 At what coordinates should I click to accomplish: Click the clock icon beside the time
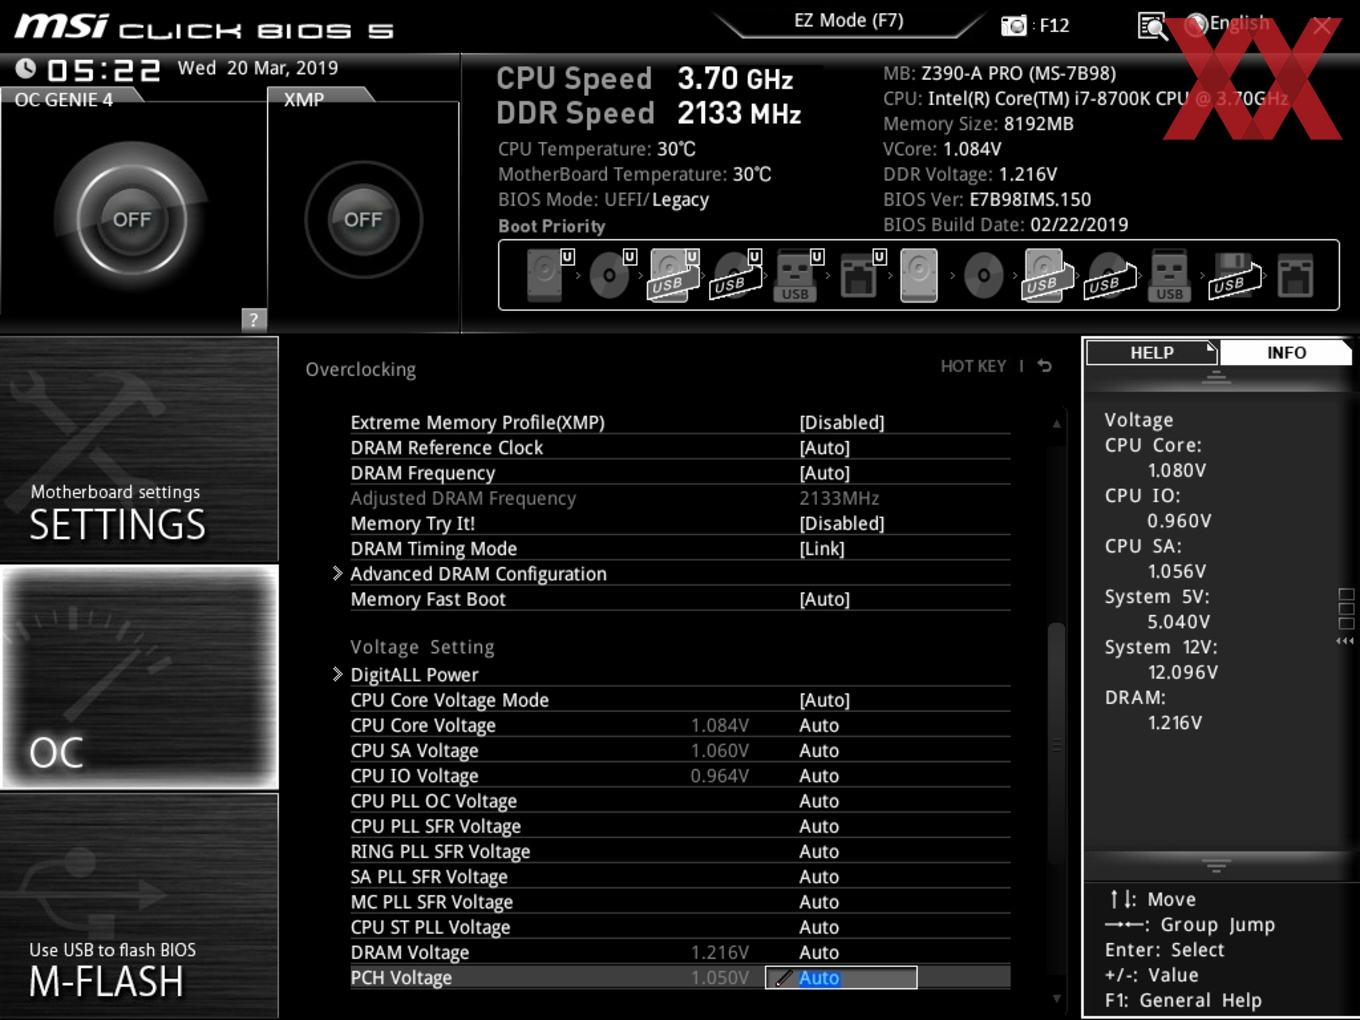pyautogui.click(x=26, y=68)
